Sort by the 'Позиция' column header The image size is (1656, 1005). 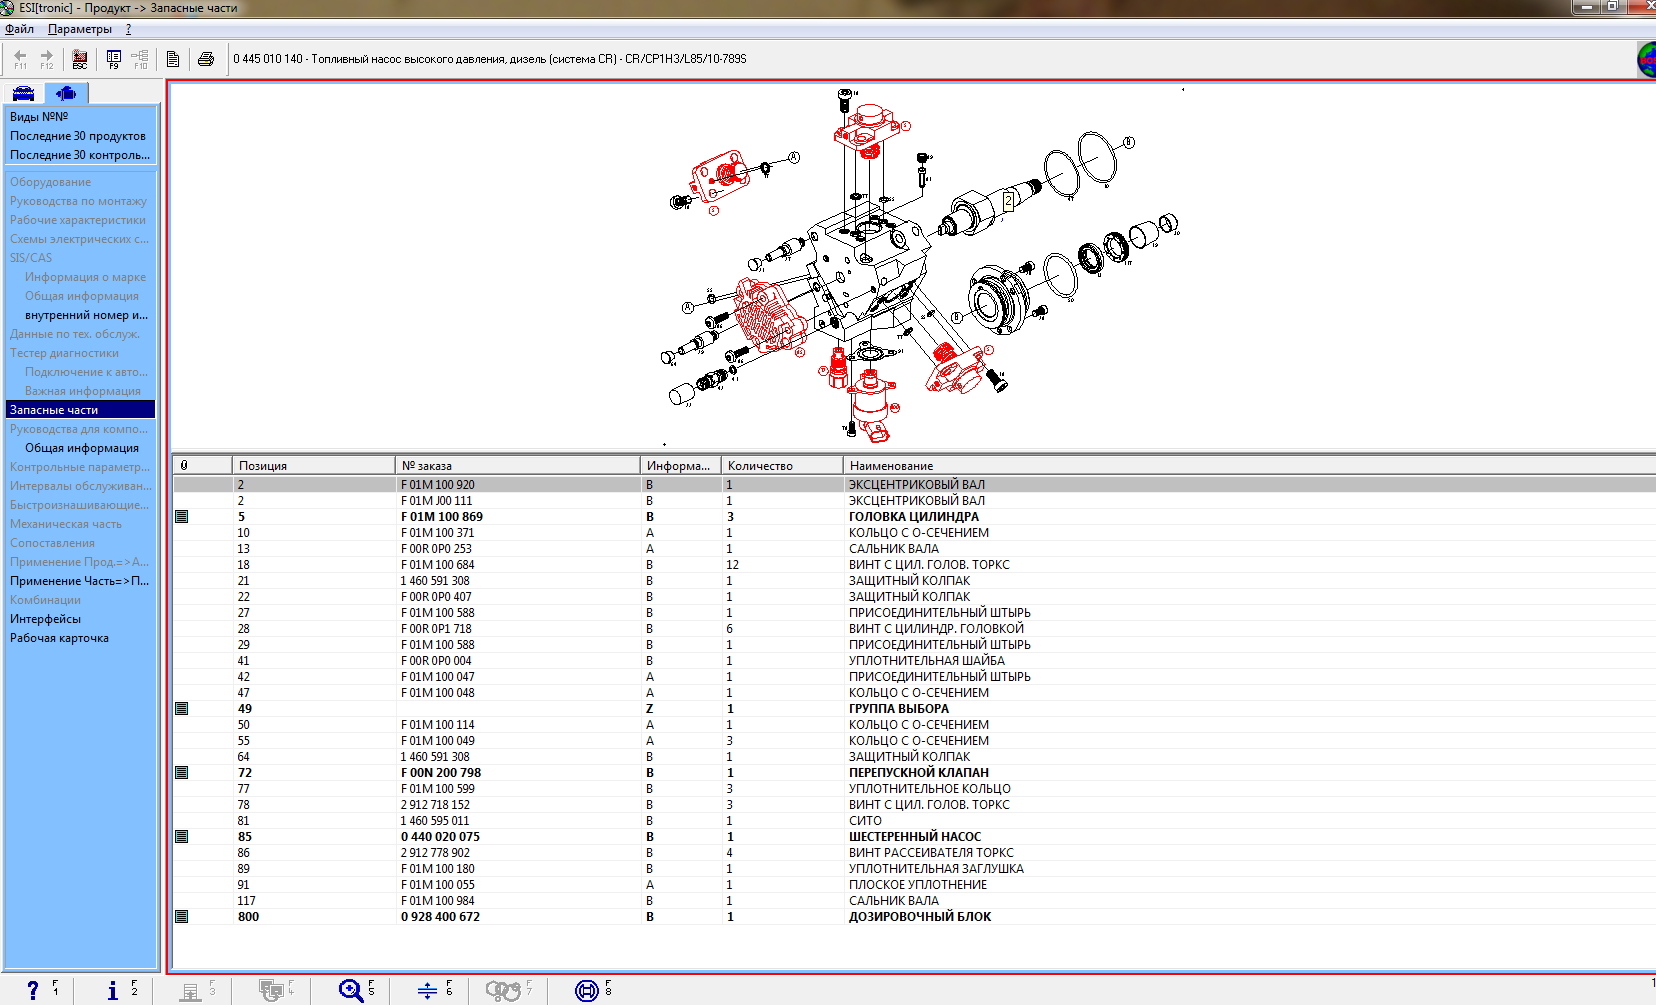pos(263,466)
